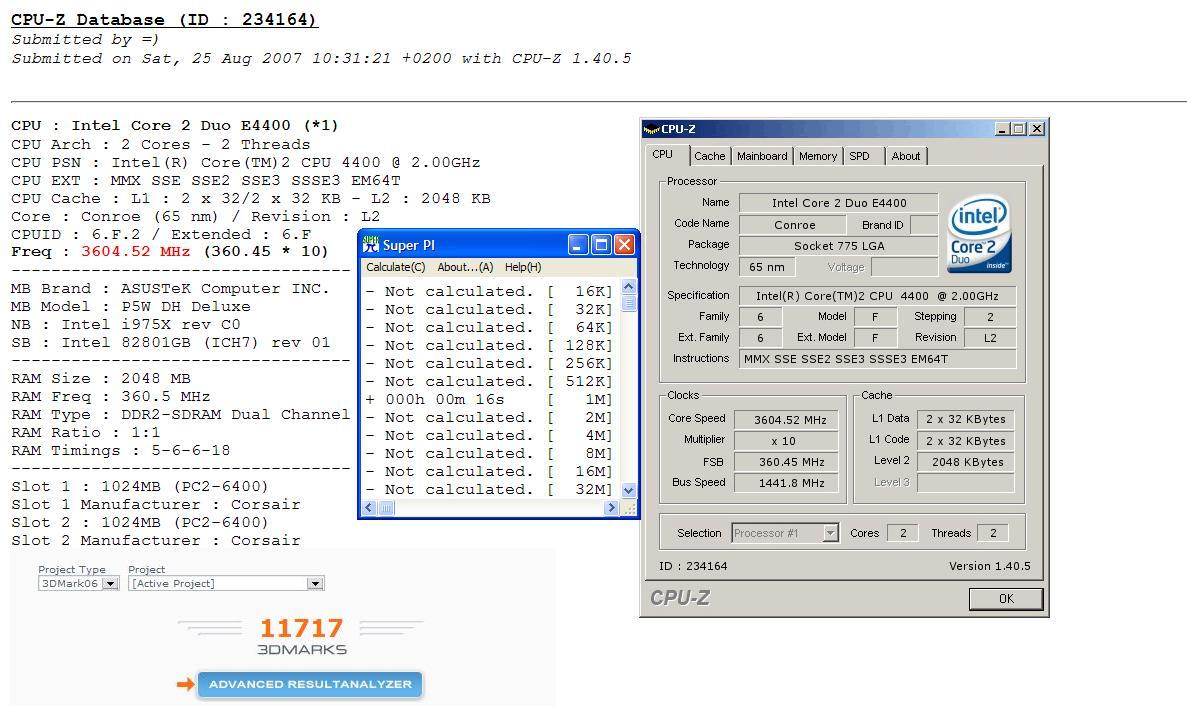Click the 'Slot 1 Manufacturer : Corsair' line

[155, 504]
